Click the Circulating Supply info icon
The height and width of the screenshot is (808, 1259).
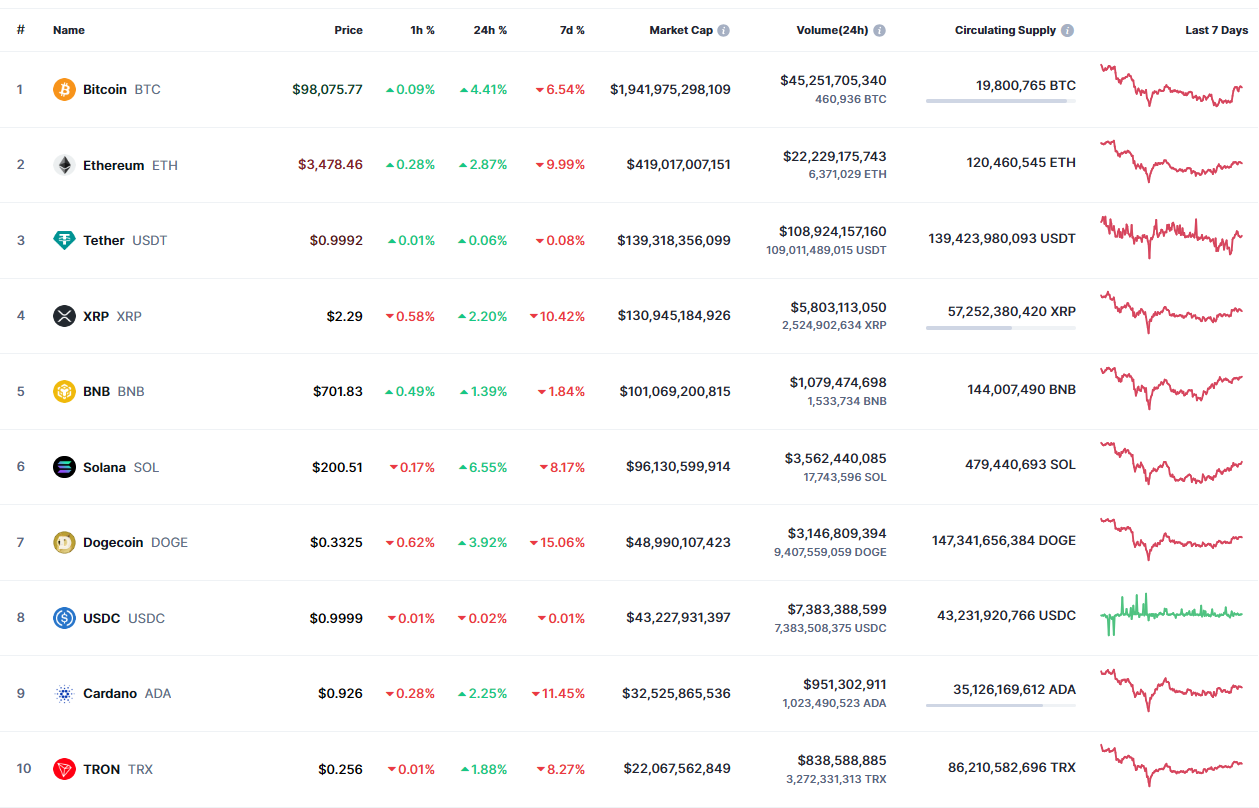coord(1067,30)
